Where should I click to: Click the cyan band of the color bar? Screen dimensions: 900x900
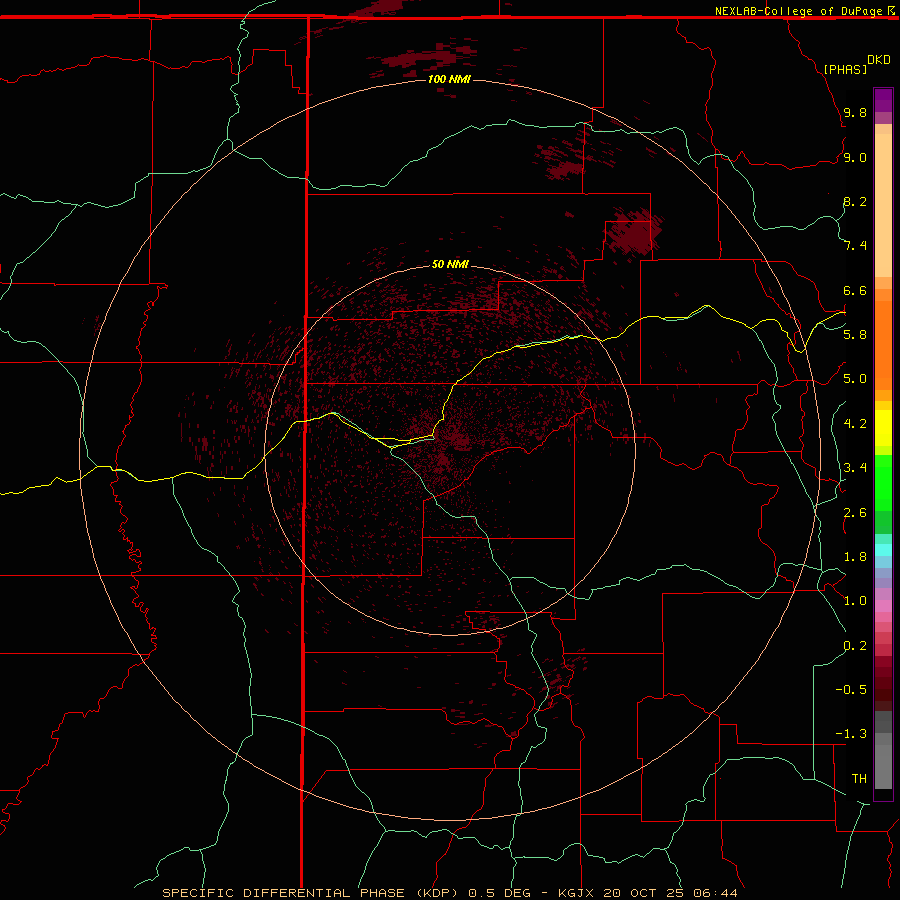(x=883, y=550)
